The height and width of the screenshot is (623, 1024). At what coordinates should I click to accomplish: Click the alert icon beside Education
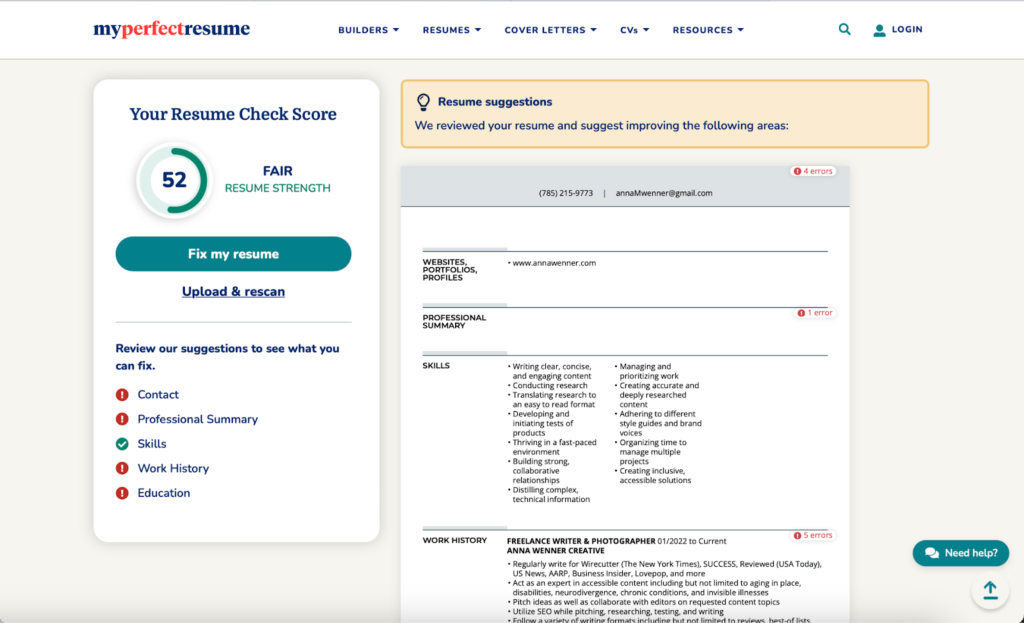point(122,492)
